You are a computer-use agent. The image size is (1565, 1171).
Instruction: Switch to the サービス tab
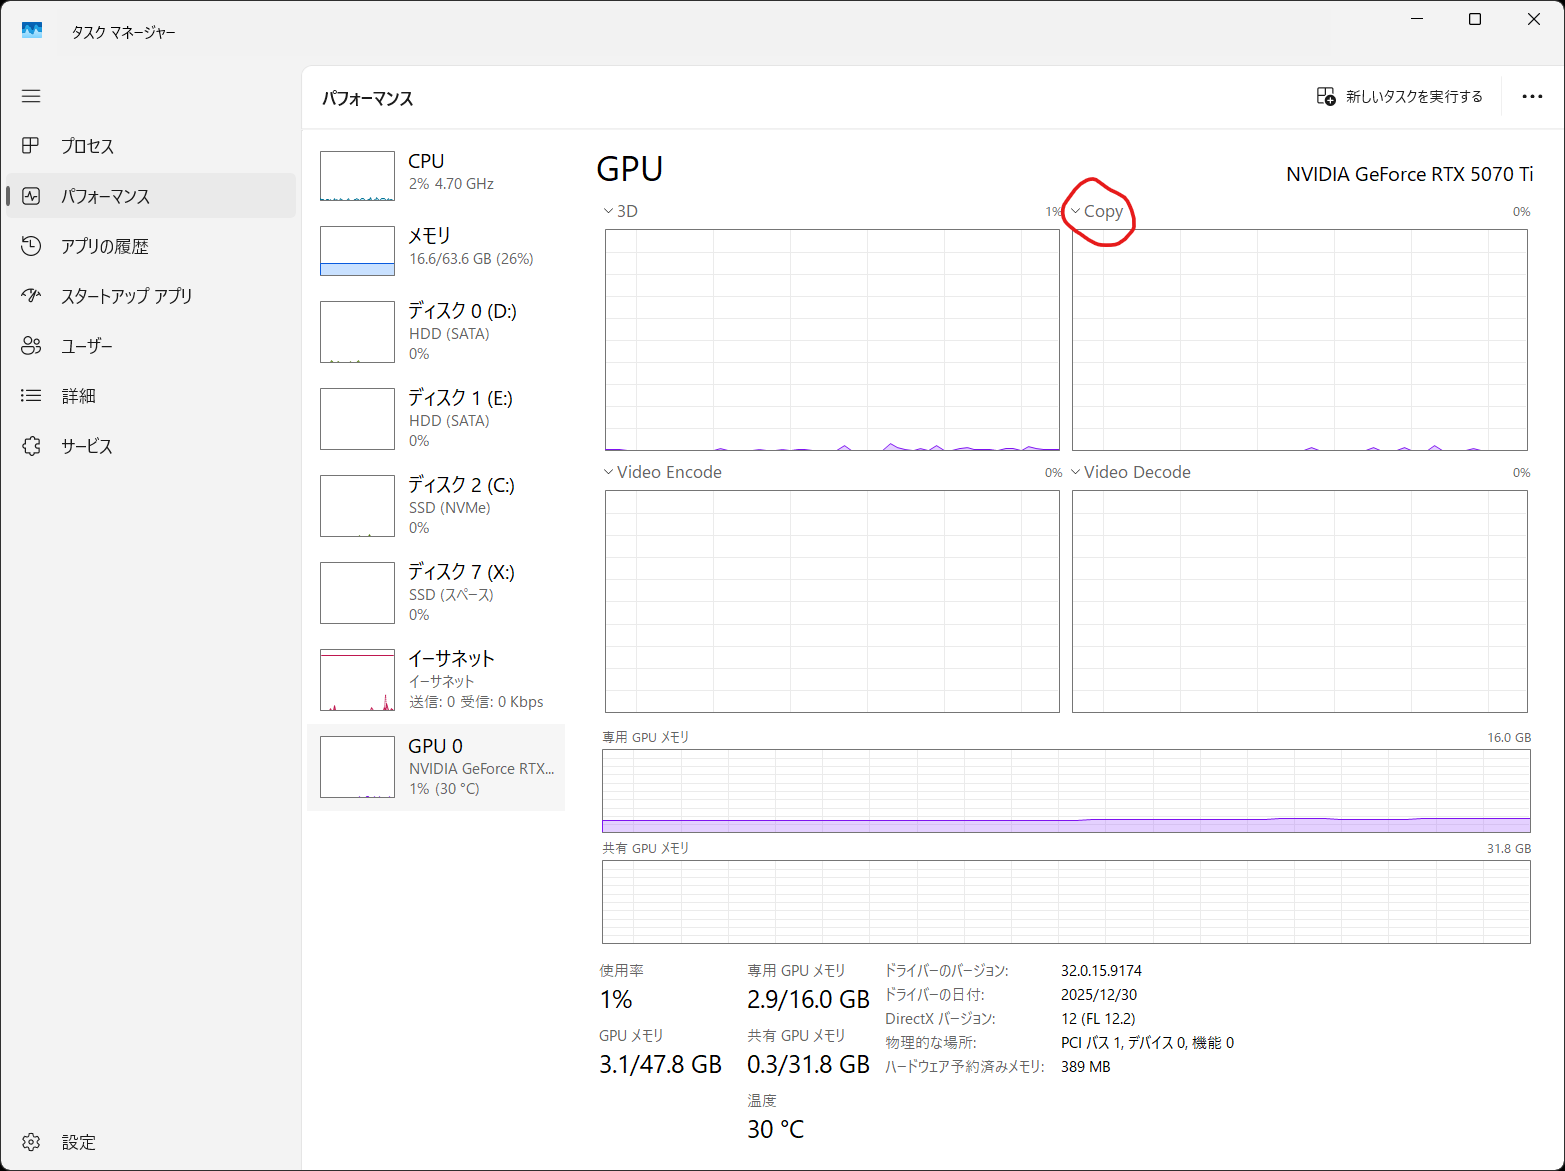click(x=151, y=446)
